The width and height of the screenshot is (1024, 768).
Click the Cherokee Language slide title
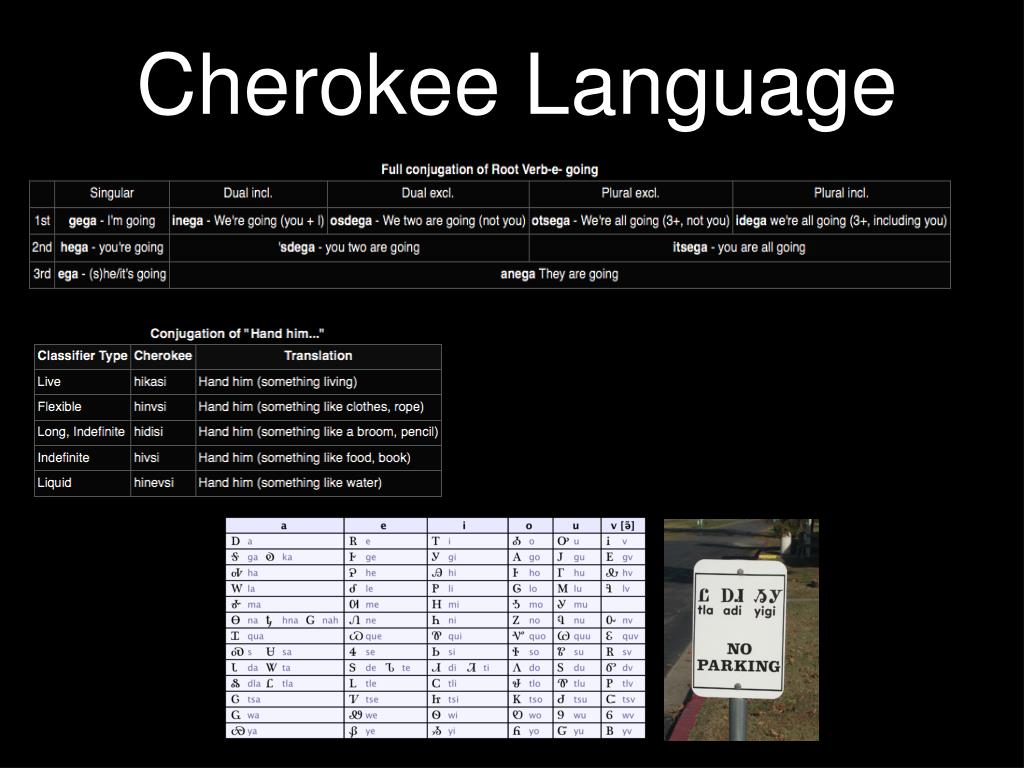[x=516, y=87]
